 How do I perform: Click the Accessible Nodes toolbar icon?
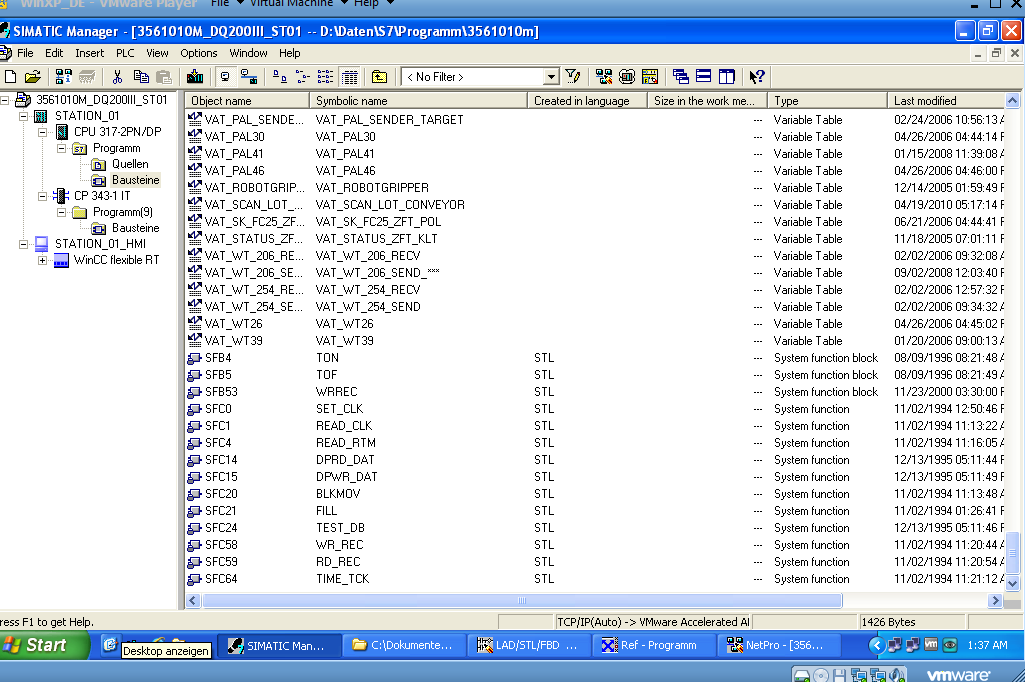64,77
